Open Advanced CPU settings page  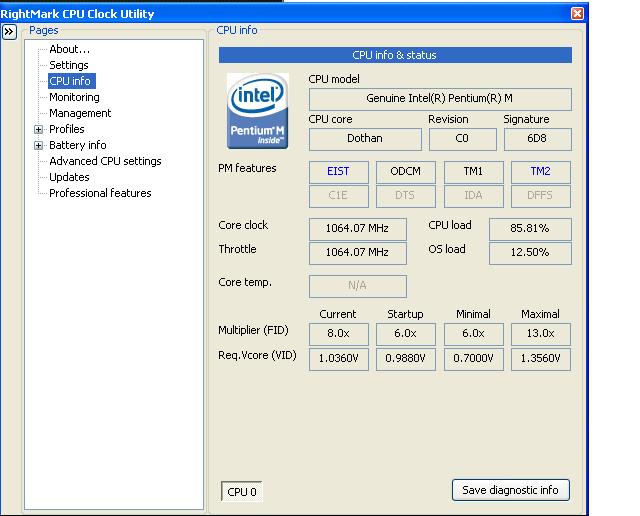click(105, 161)
